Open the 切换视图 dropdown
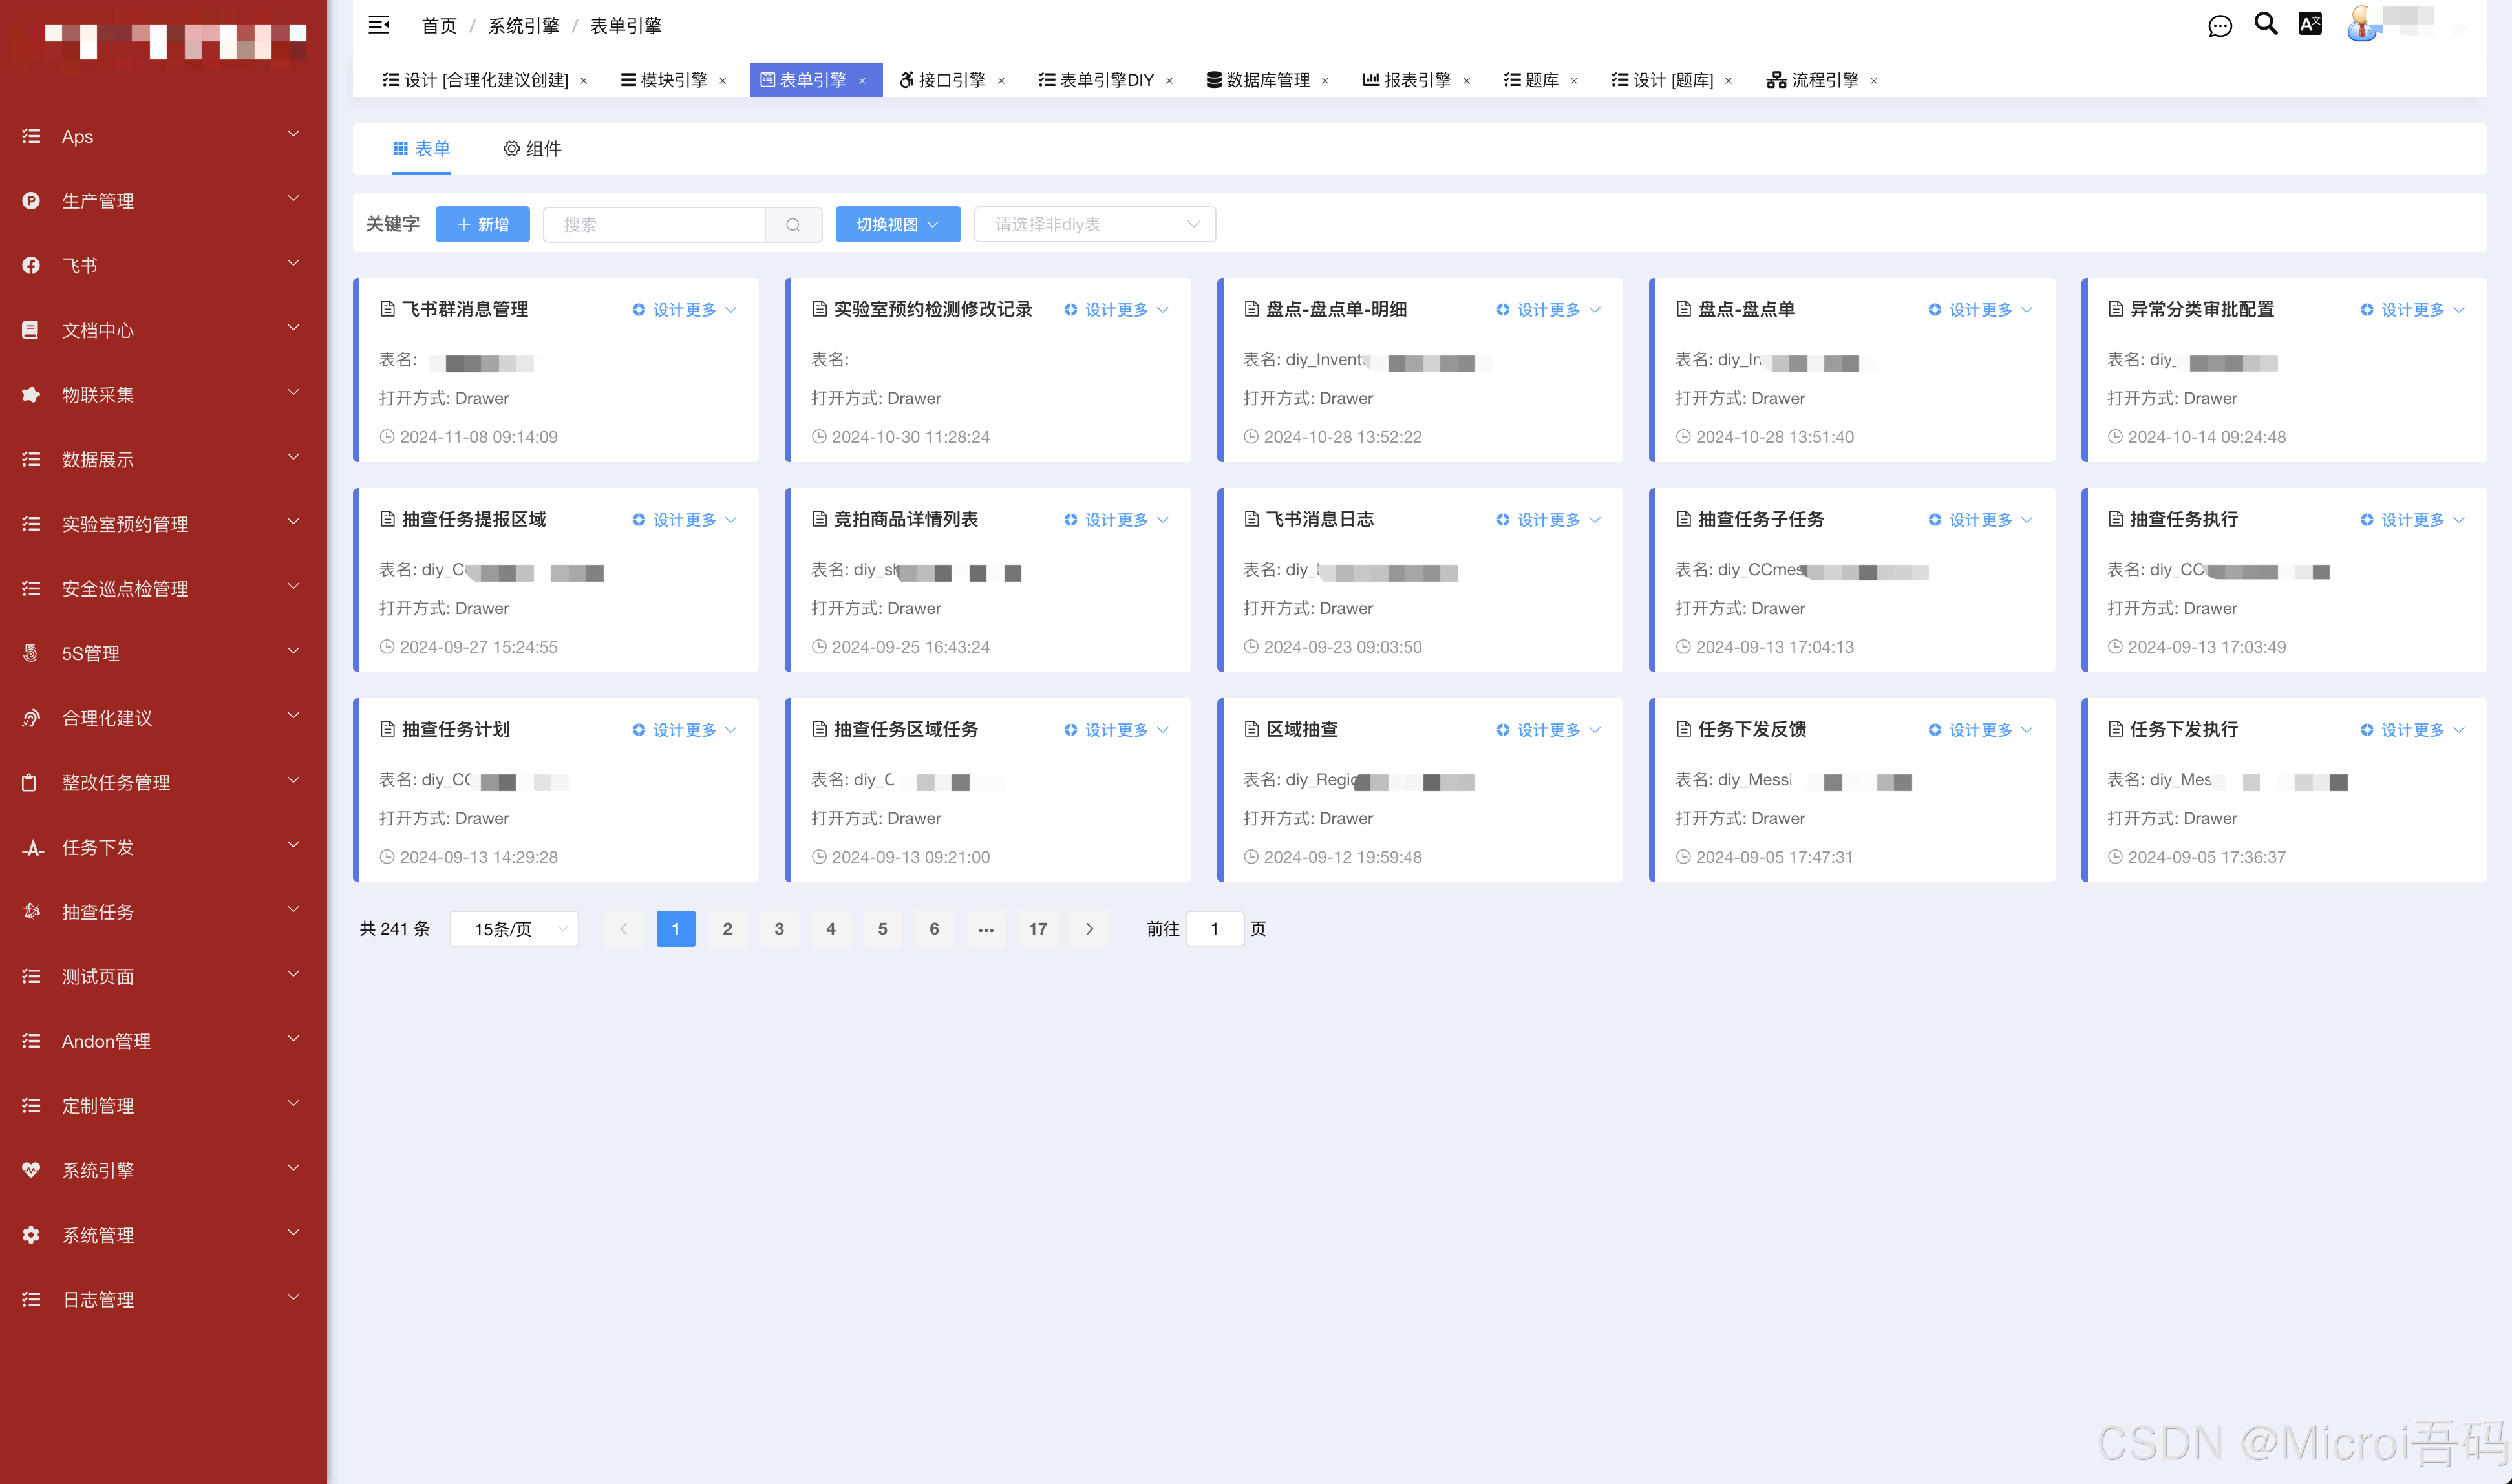 click(897, 224)
